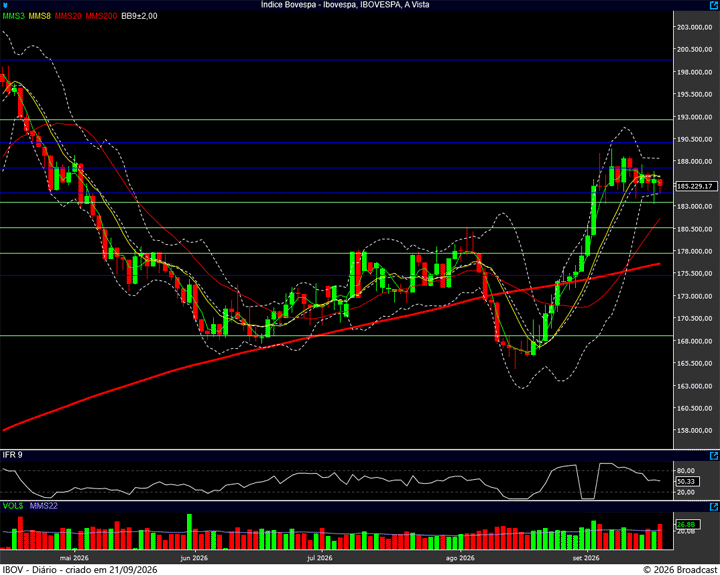Open the chart menu icon at top-left

pyautogui.click(x=5, y=5)
